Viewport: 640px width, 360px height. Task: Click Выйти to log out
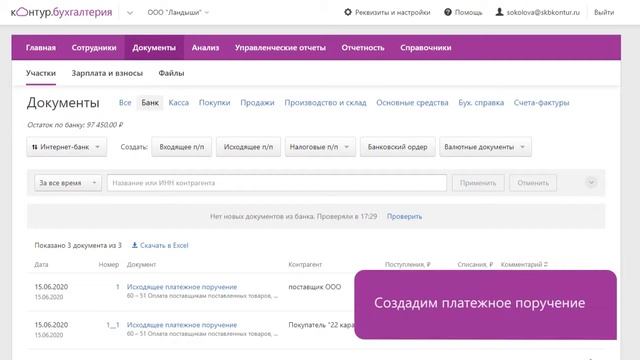[x=604, y=13]
